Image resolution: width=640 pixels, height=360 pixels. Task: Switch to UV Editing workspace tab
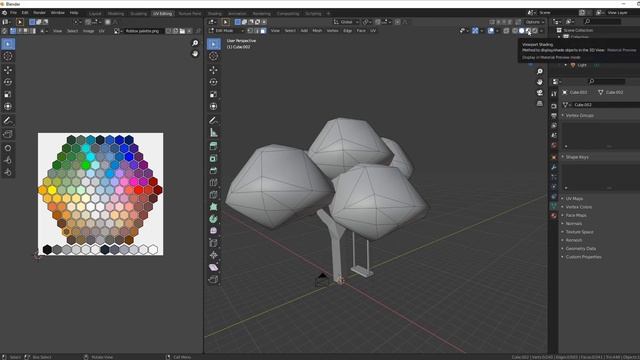[x=162, y=13]
